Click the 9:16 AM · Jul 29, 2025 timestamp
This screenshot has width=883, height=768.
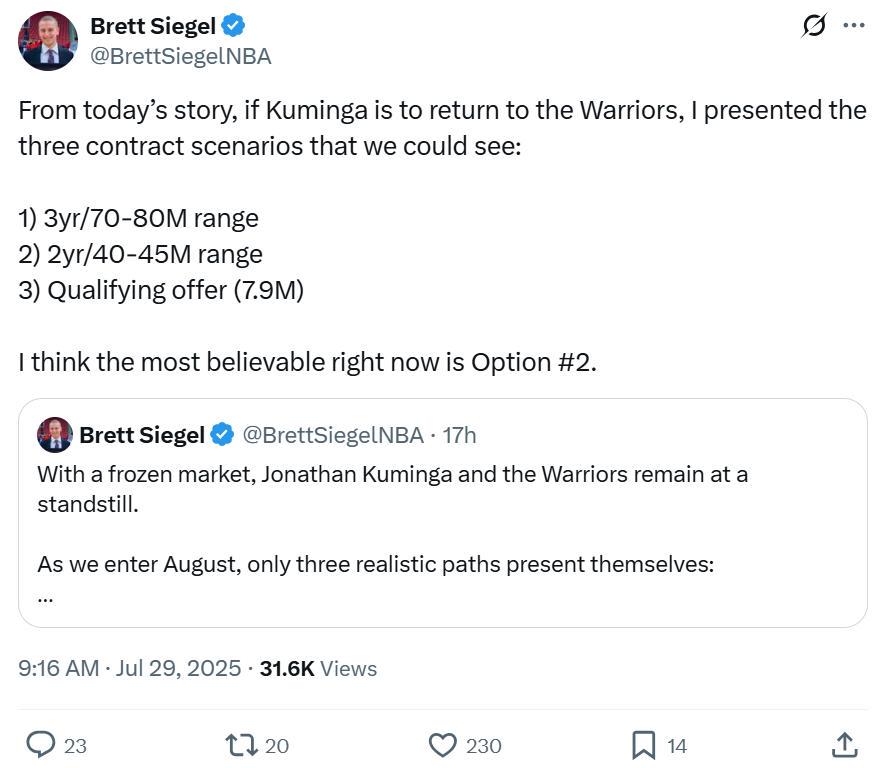tap(130, 668)
